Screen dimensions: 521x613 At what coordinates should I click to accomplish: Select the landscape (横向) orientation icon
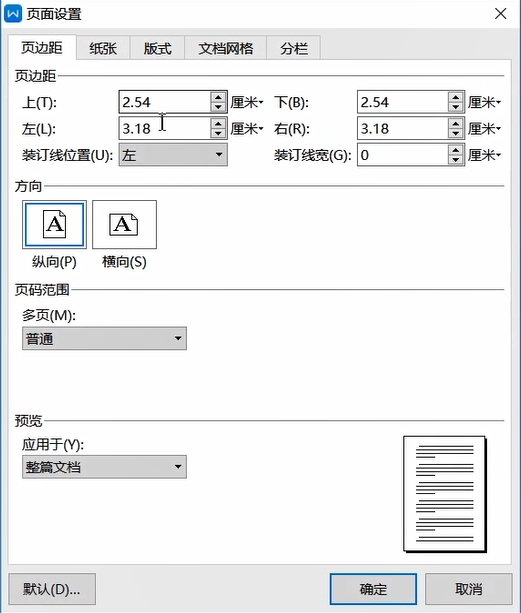(x=124, y=224)
